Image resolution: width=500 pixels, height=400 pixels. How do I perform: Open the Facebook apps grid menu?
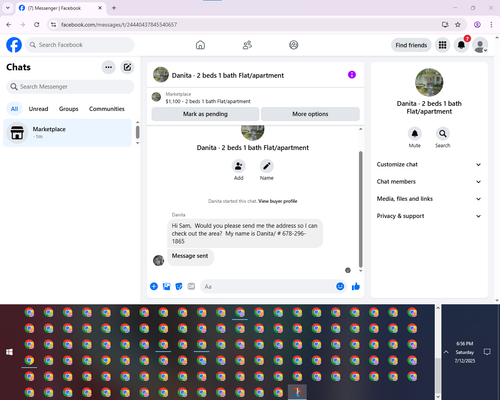coord(442,45)
